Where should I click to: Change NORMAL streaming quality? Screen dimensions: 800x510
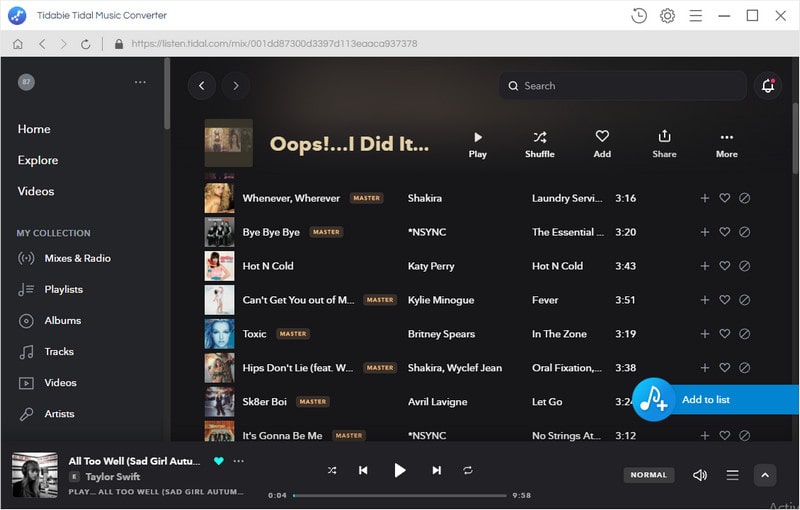[648, 475]
